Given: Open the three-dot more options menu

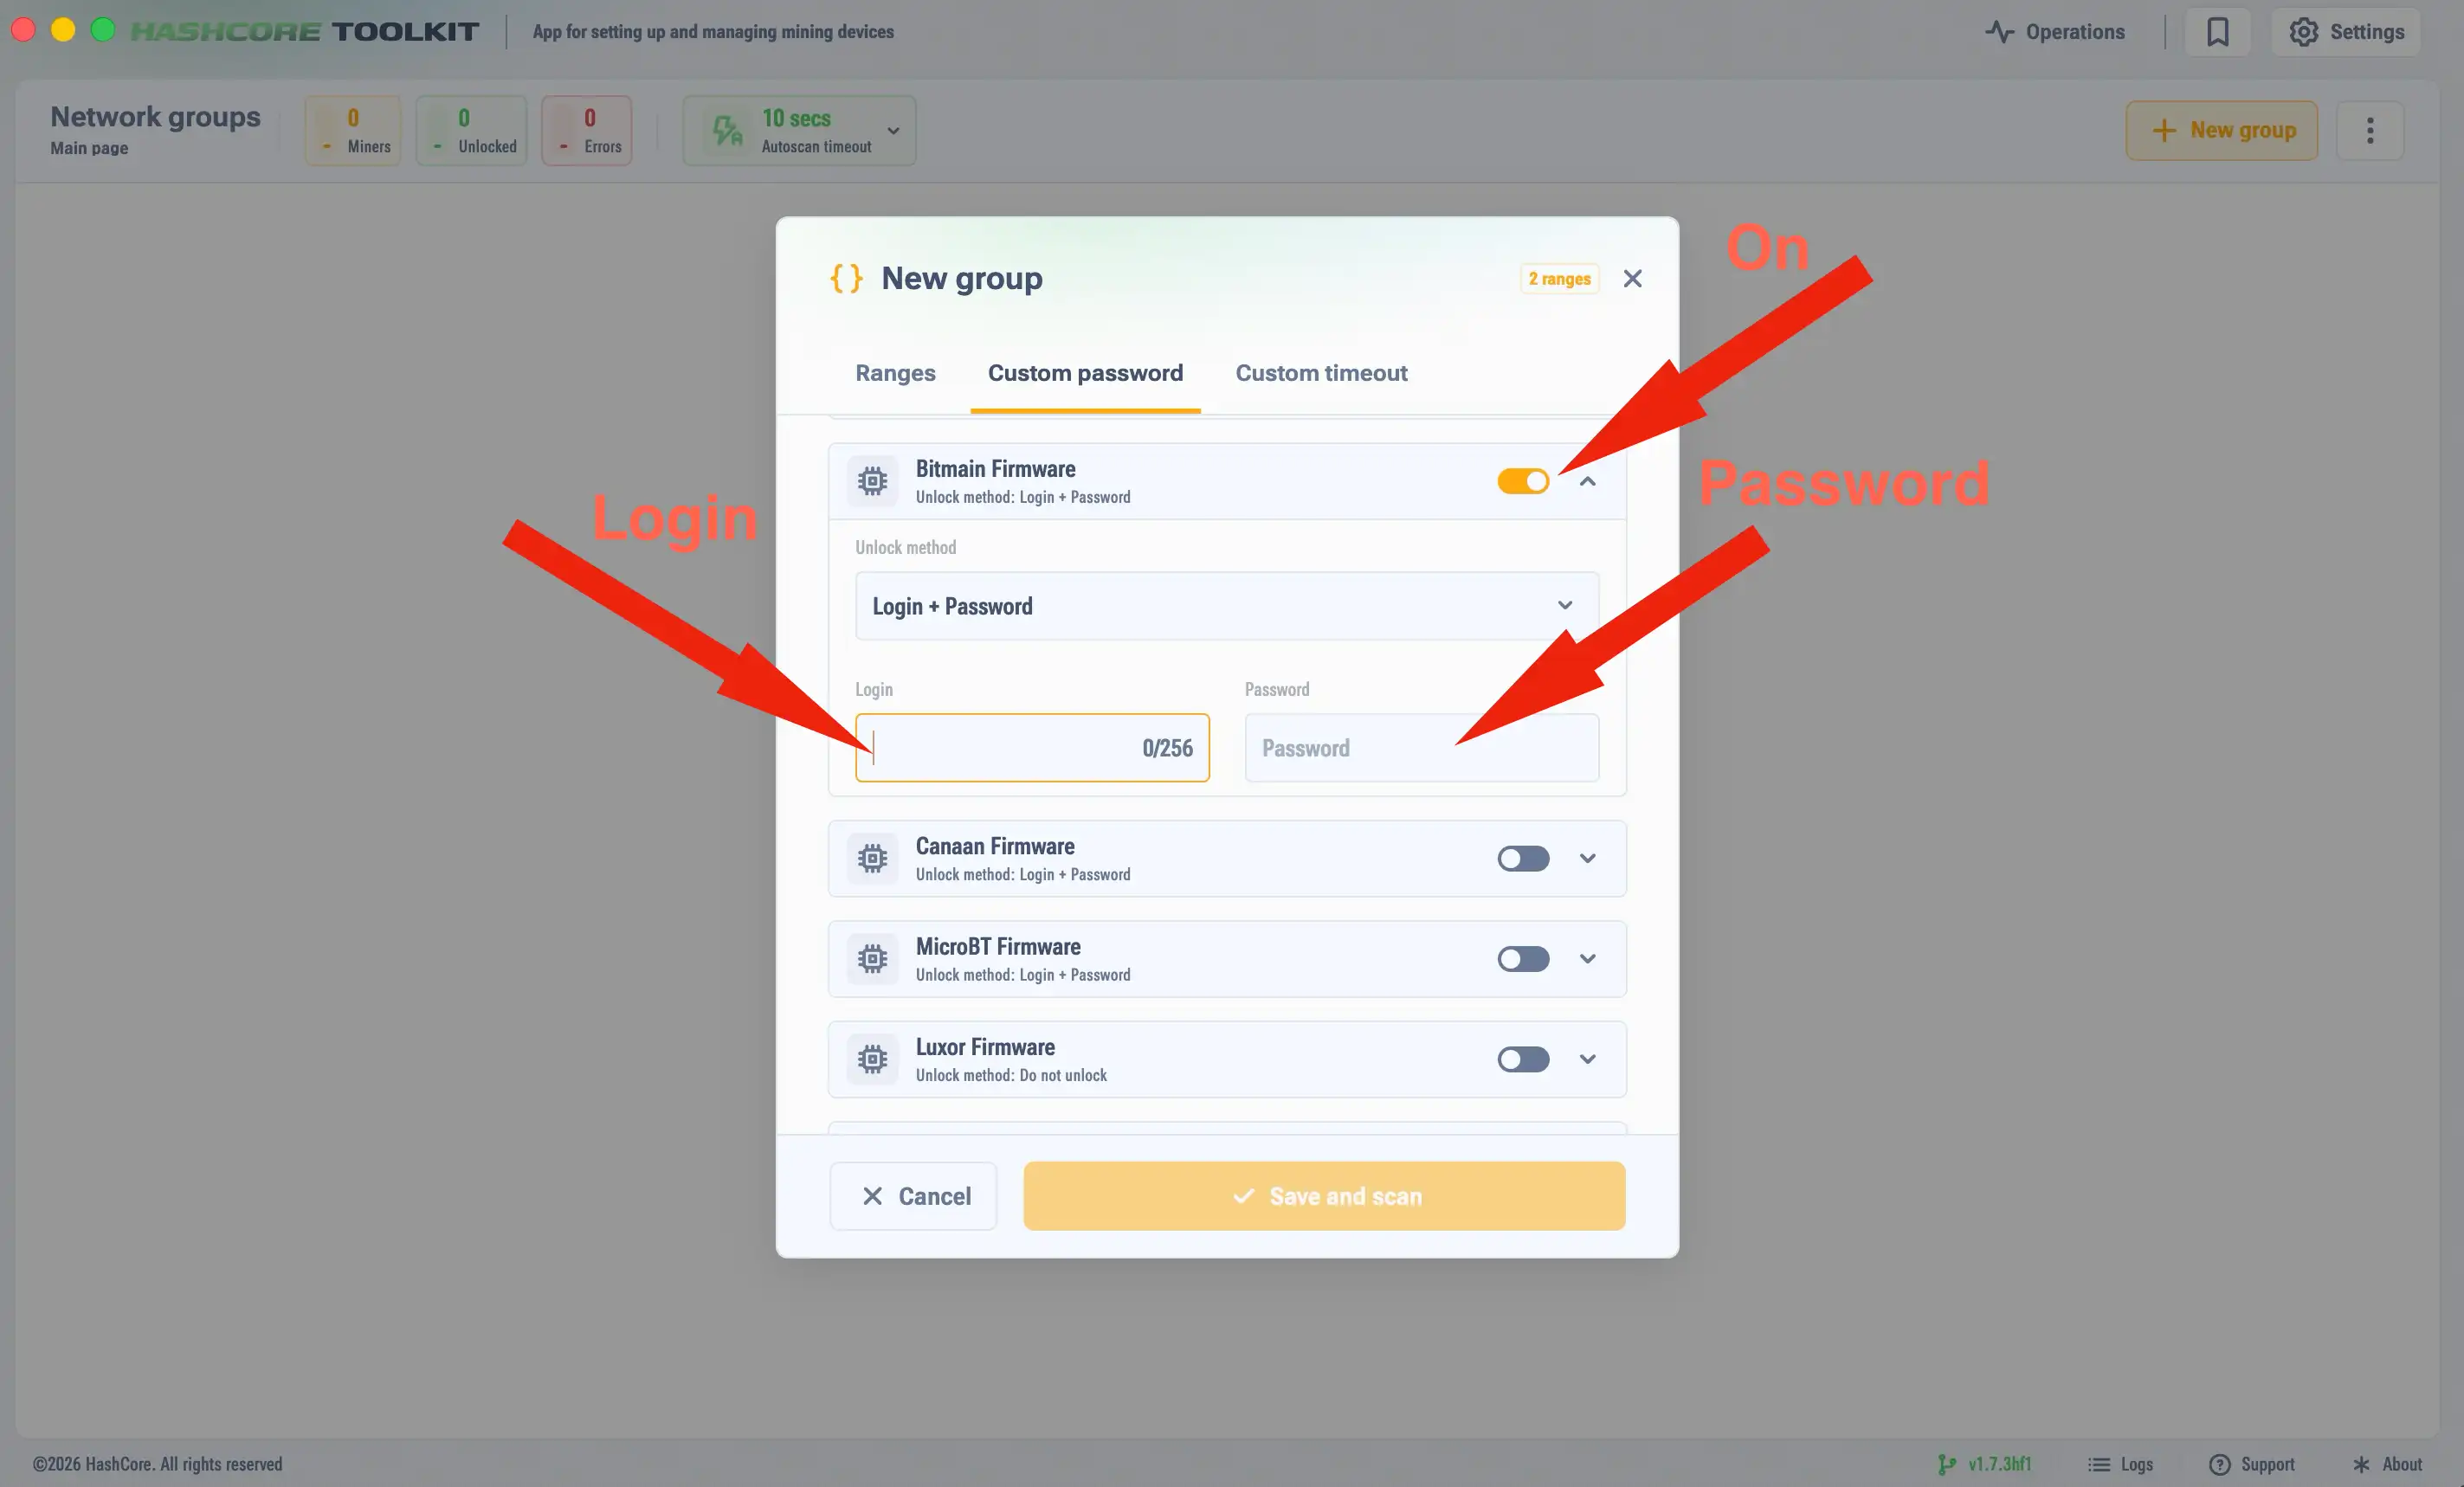Looking at the screenshot, I should point(2369,130).
